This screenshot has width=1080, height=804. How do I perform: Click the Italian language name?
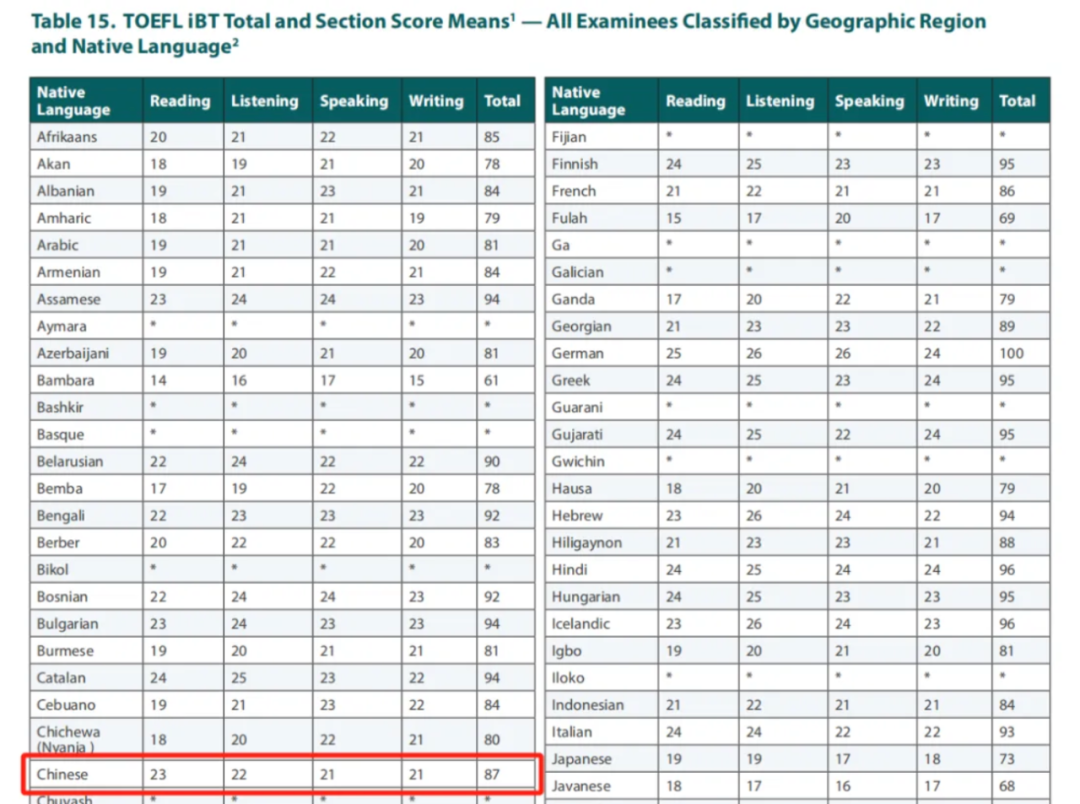coord(571,732)
